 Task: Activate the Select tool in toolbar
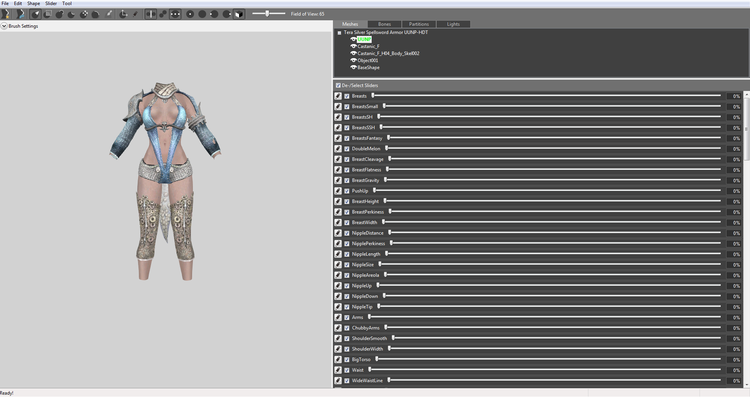tap(35, 14)
